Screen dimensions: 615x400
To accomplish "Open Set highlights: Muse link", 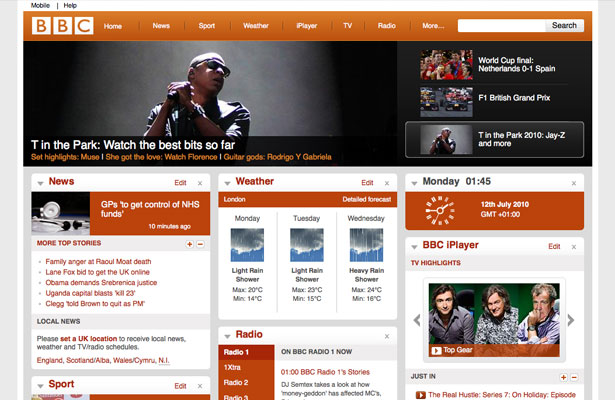I will click(65, 157).
